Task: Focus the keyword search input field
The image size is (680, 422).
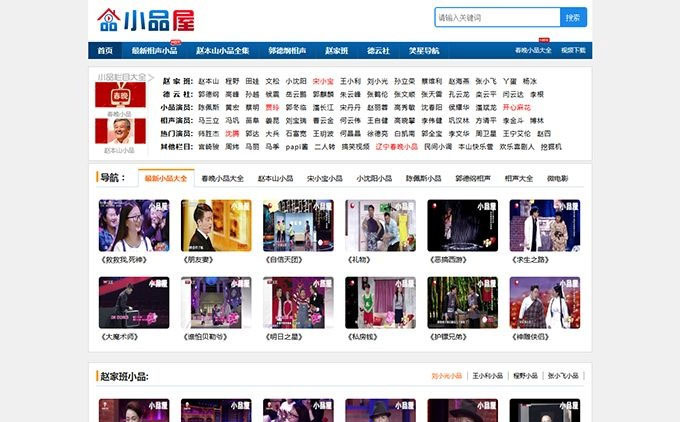Action: (497, 17)
